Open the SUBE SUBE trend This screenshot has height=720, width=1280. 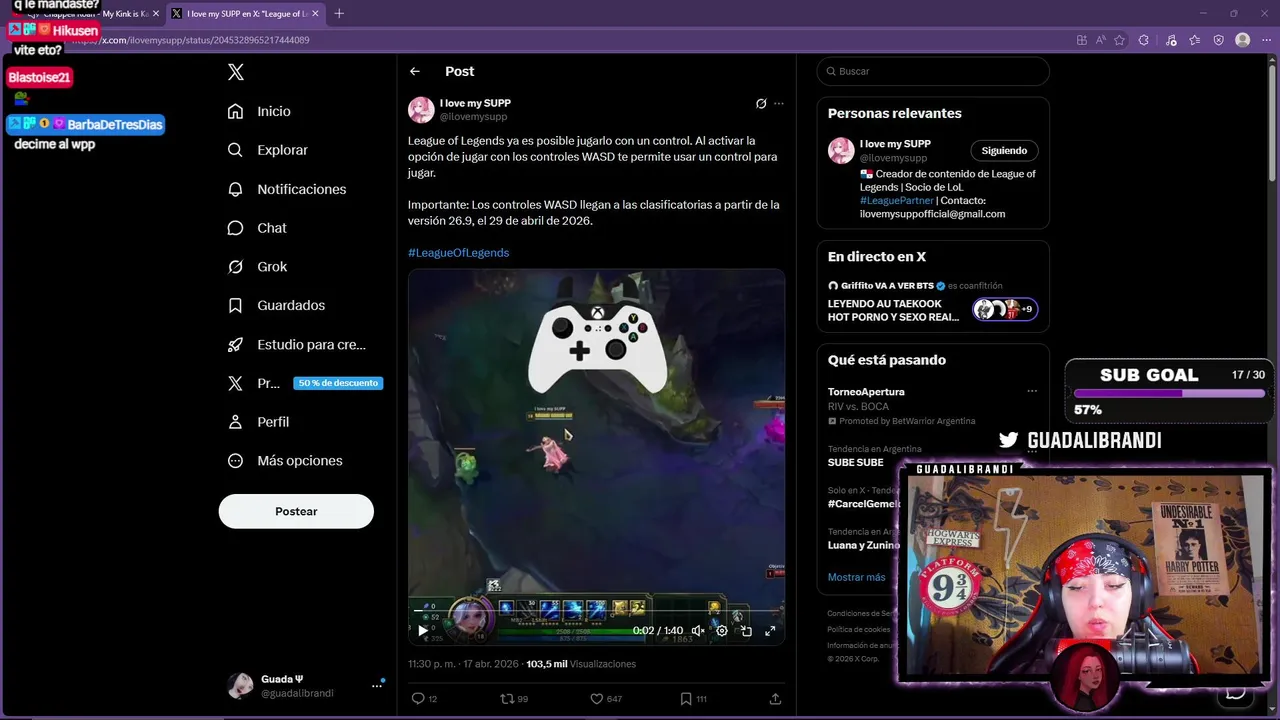coord(855,463)
